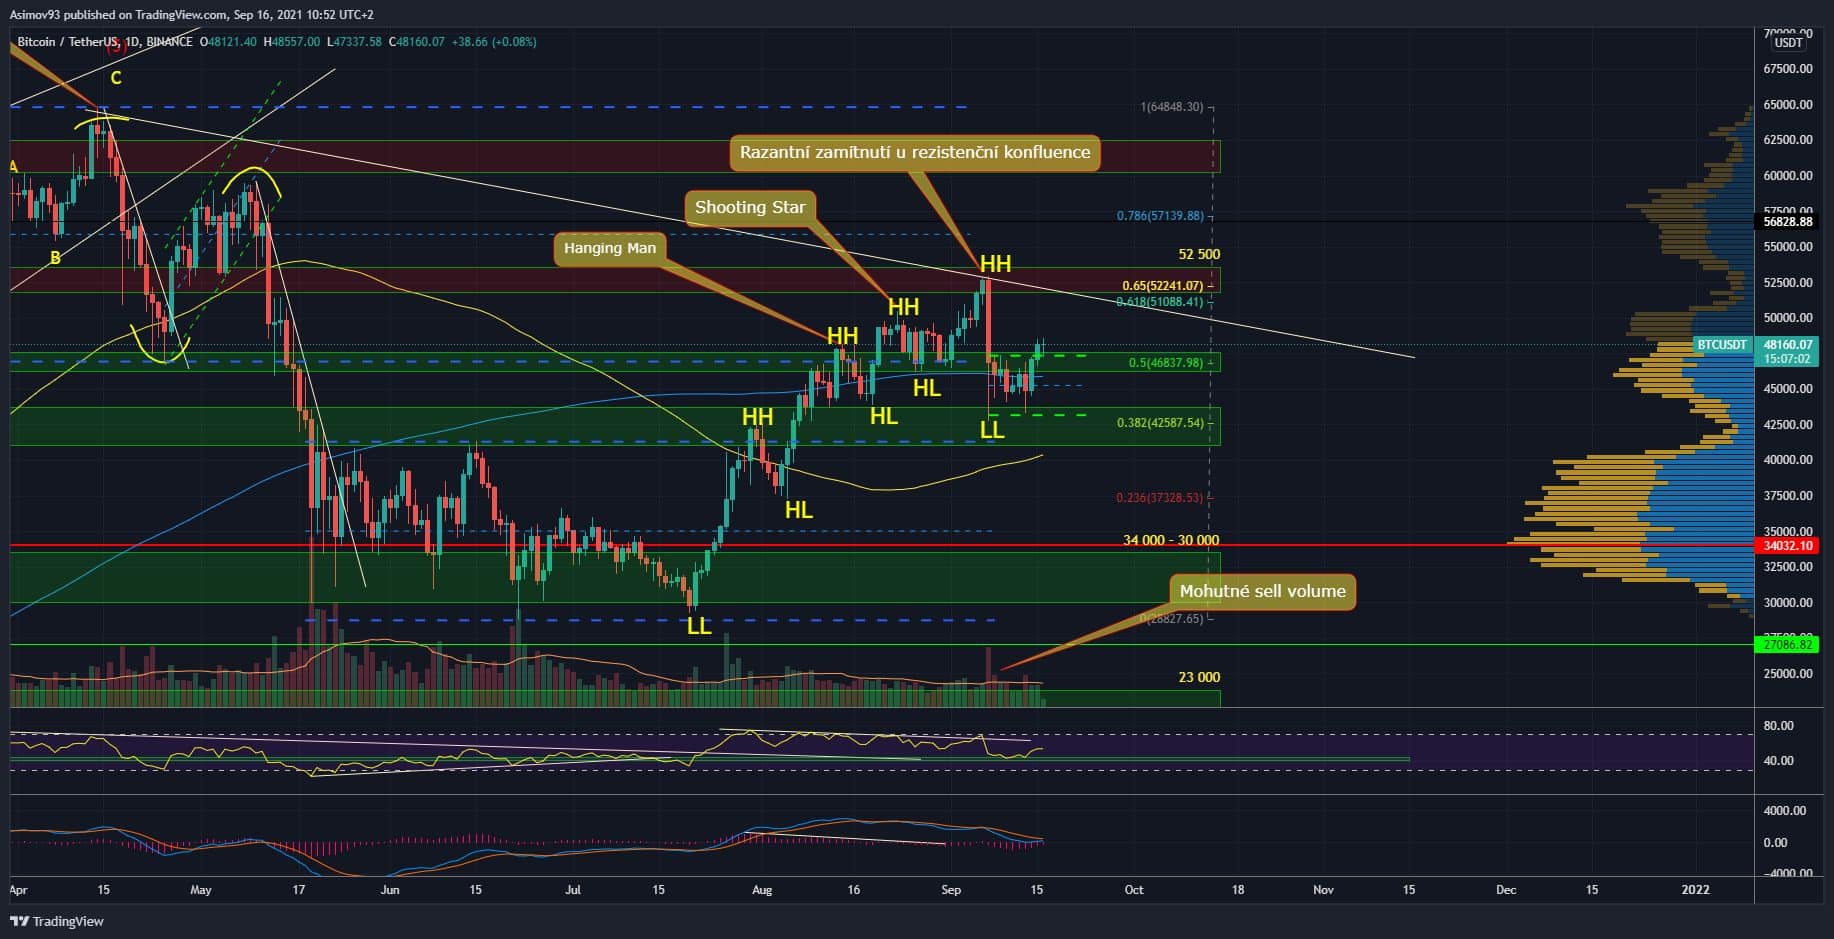Select the yellow wave label C
The width and height of the screenshot is (1834, 939).
pyautogui.click(x=116, y=78)
